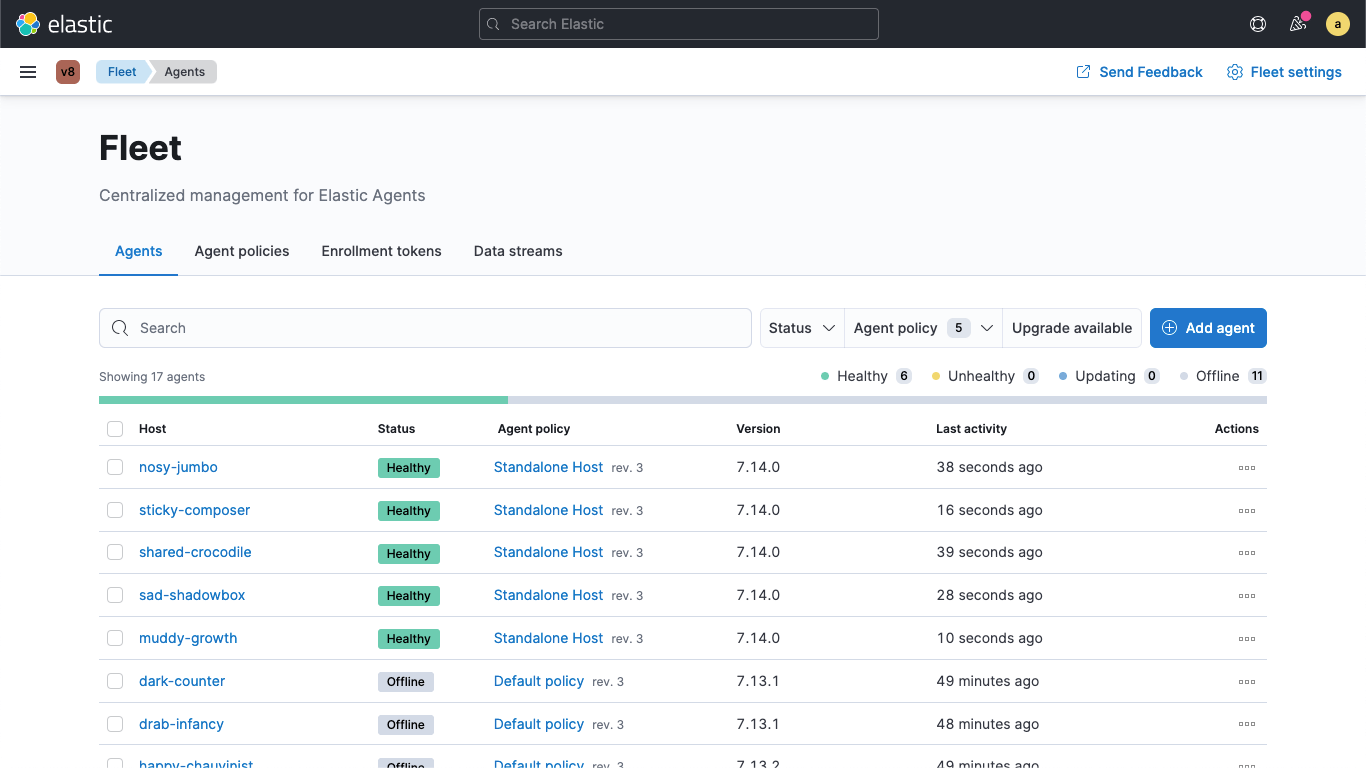Click the Fleet breadcrumb

click(x=122, y=72)
